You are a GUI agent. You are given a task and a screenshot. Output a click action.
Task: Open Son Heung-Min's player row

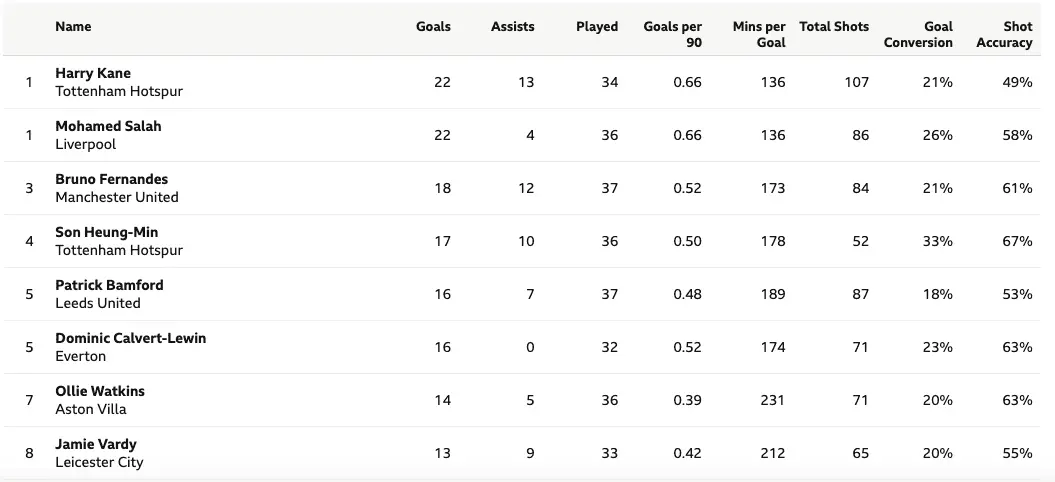[107, 232]
